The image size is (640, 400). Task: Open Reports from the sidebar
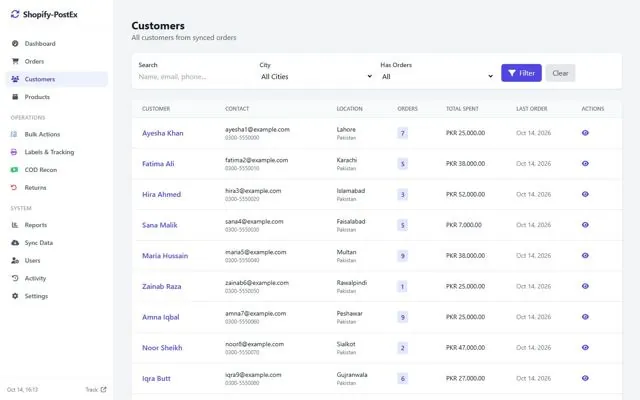point(57,224)
